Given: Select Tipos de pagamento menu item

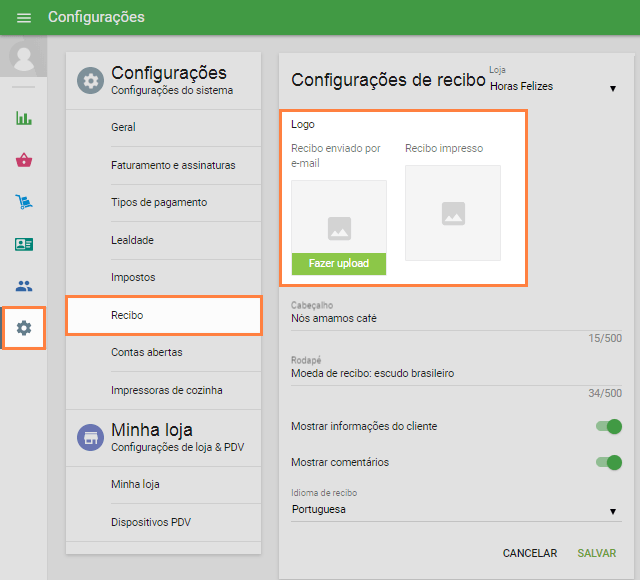Looking at the screenshot, I should 186,202.
